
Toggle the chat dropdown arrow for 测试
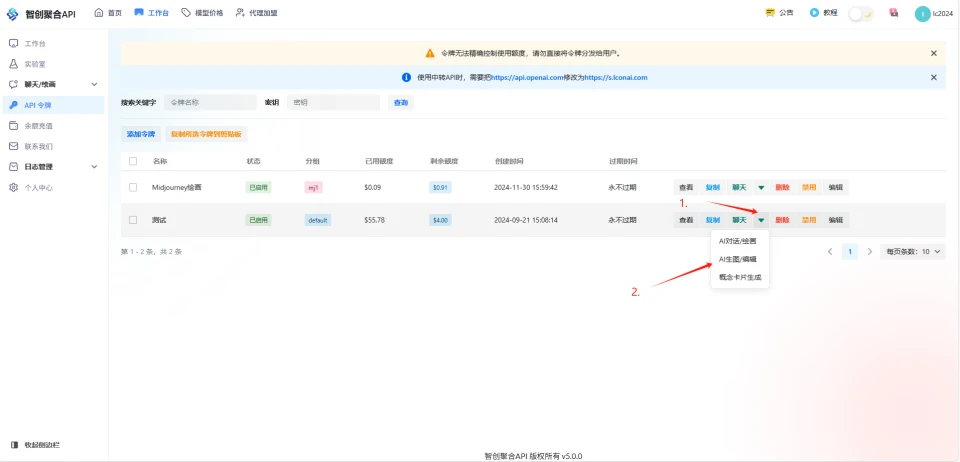(x=761, y=220)
